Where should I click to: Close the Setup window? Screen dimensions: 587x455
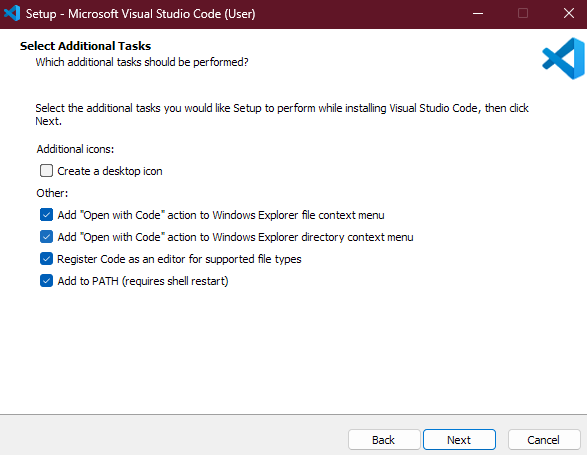point(569,13)
